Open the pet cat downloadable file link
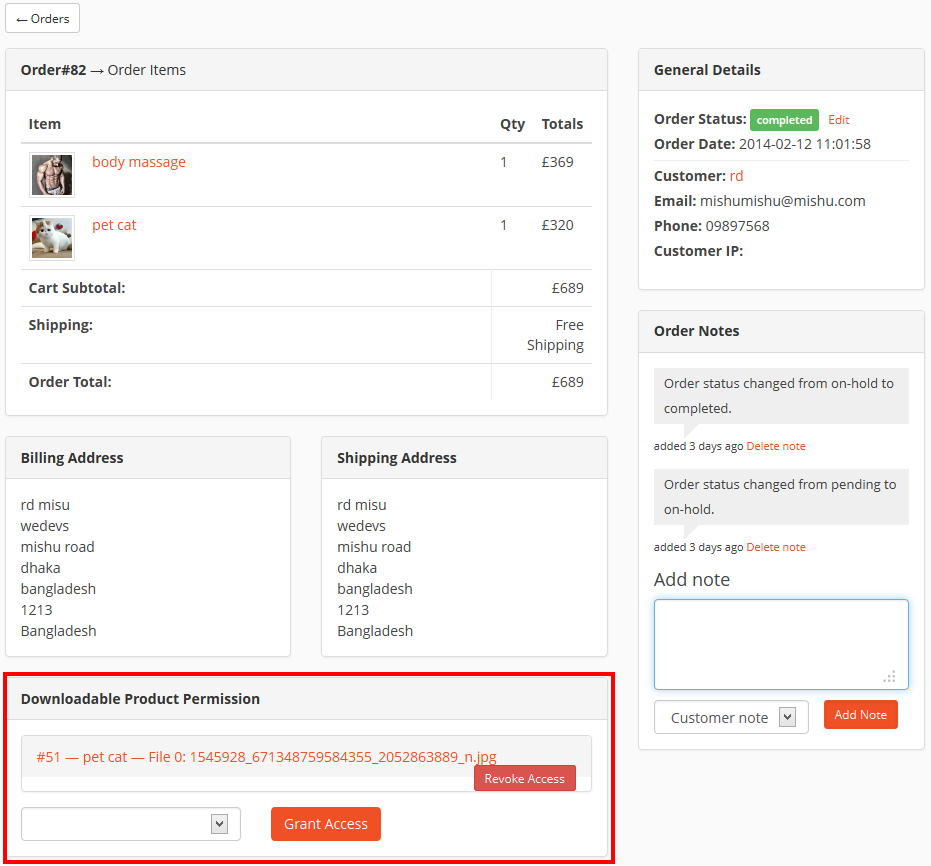The height and width of the screenshot is (866, 931). (266, 757)
